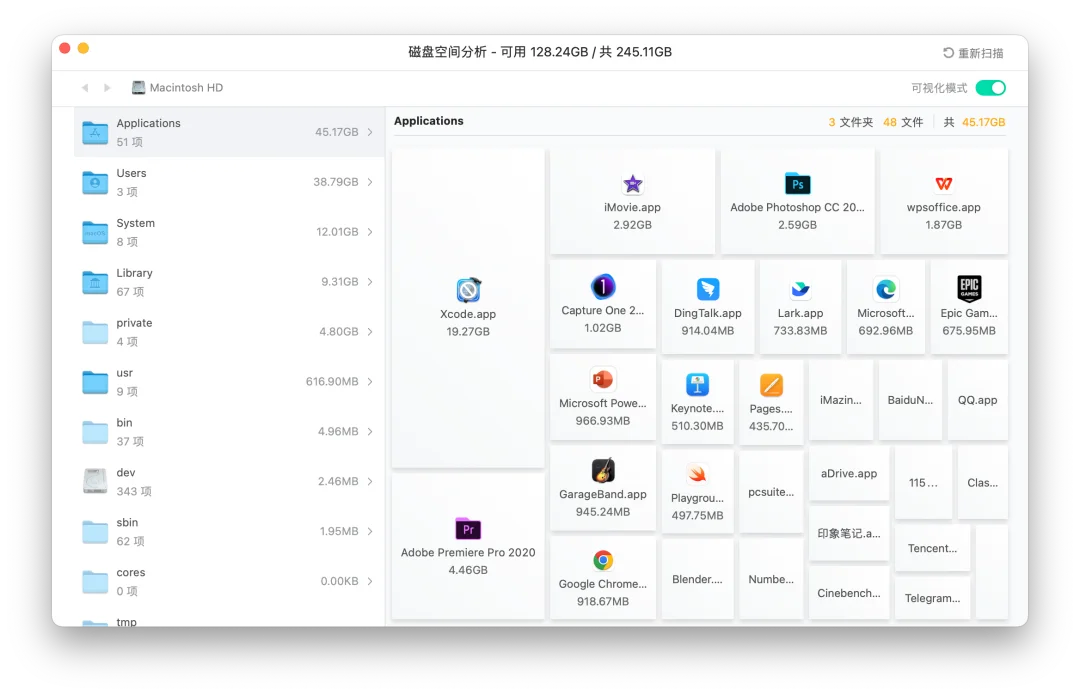Open the Numbers tile
The width and height of the screenshot is (1080, 695).
coord(771,579)
